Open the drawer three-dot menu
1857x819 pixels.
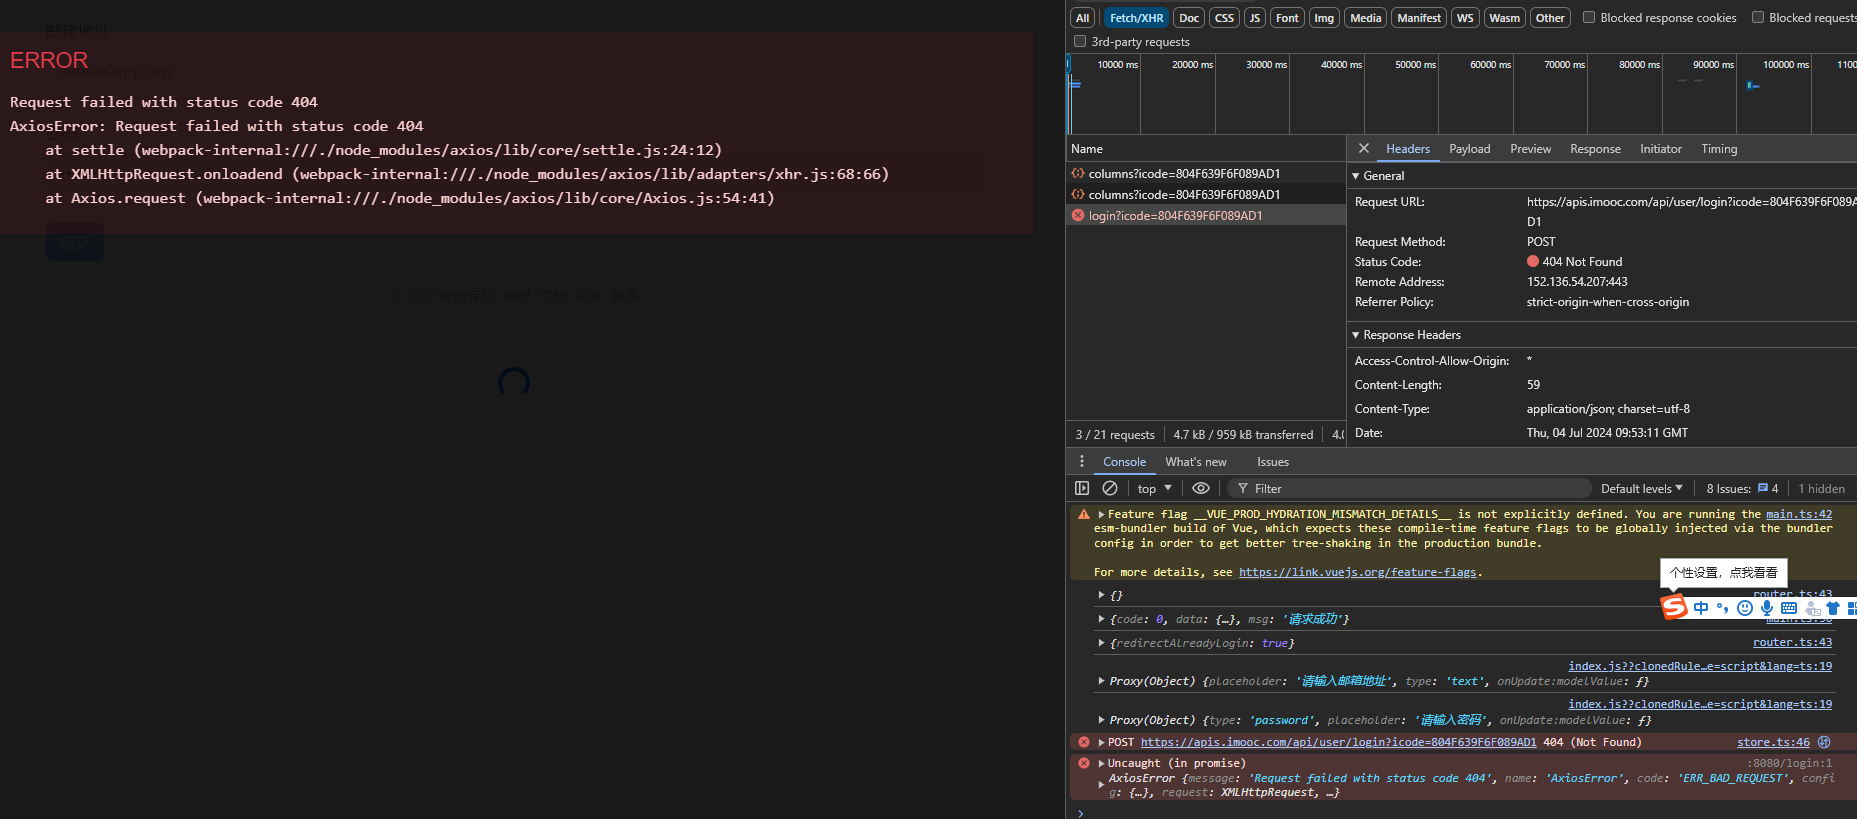[x=1082, y=462]
